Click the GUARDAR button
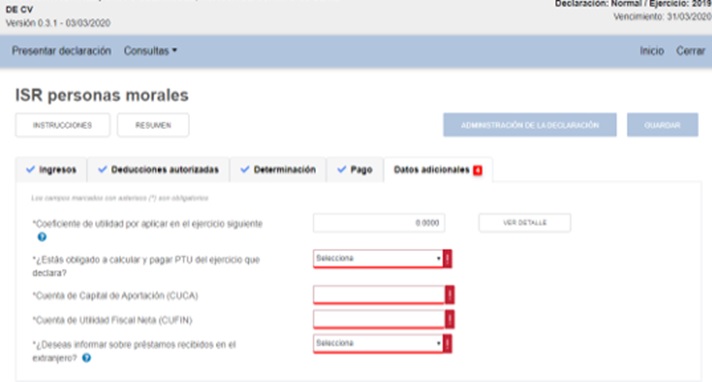 (663, 125)
